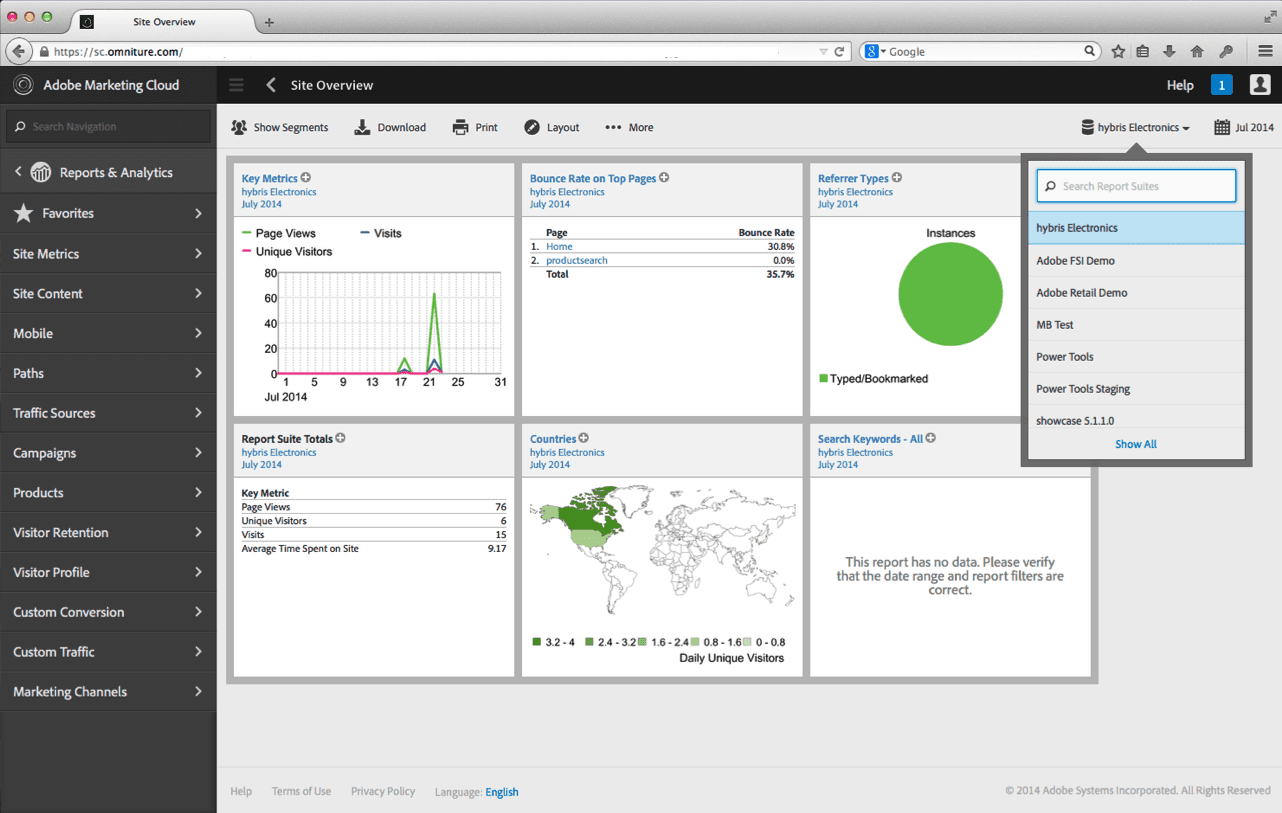Open the productsearch page link
1282x813 pixels.
(577, 260)
